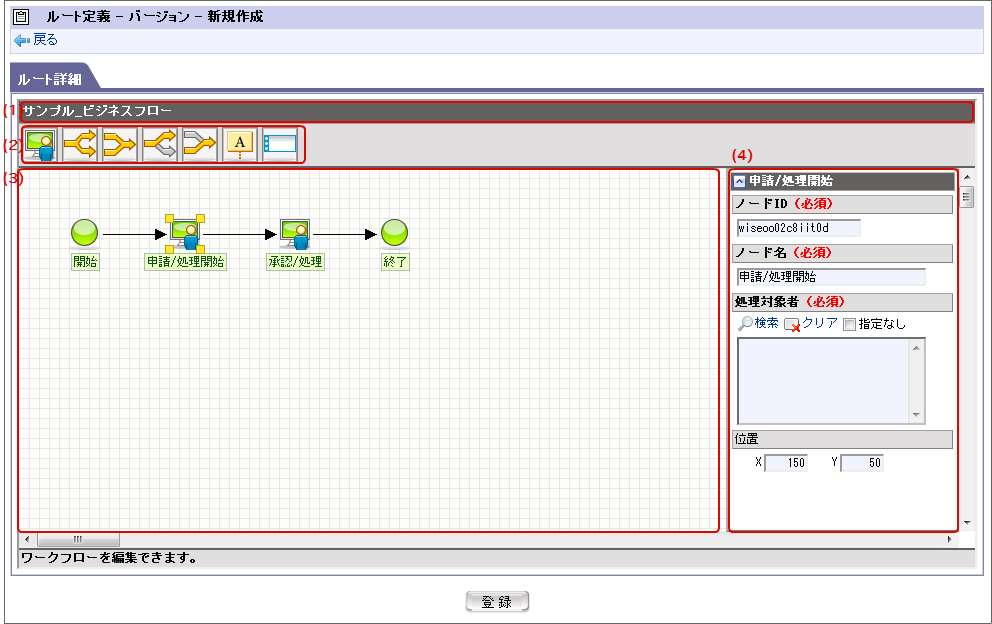Click the properties panel scroll down arrow
The width and height of the screenshot is (992, 624).
tap(967, 523)
